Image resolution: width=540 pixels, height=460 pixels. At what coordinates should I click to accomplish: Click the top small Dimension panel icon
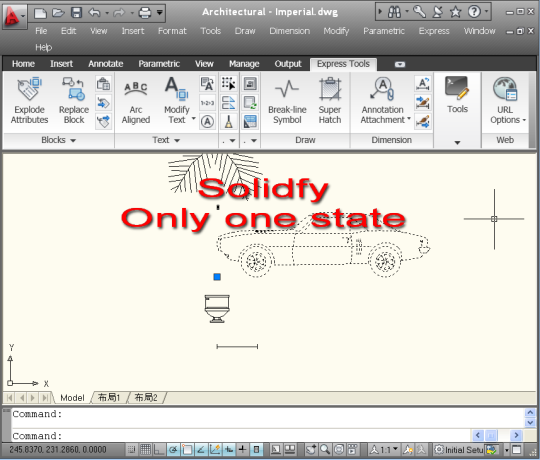(x=423, y=84)
